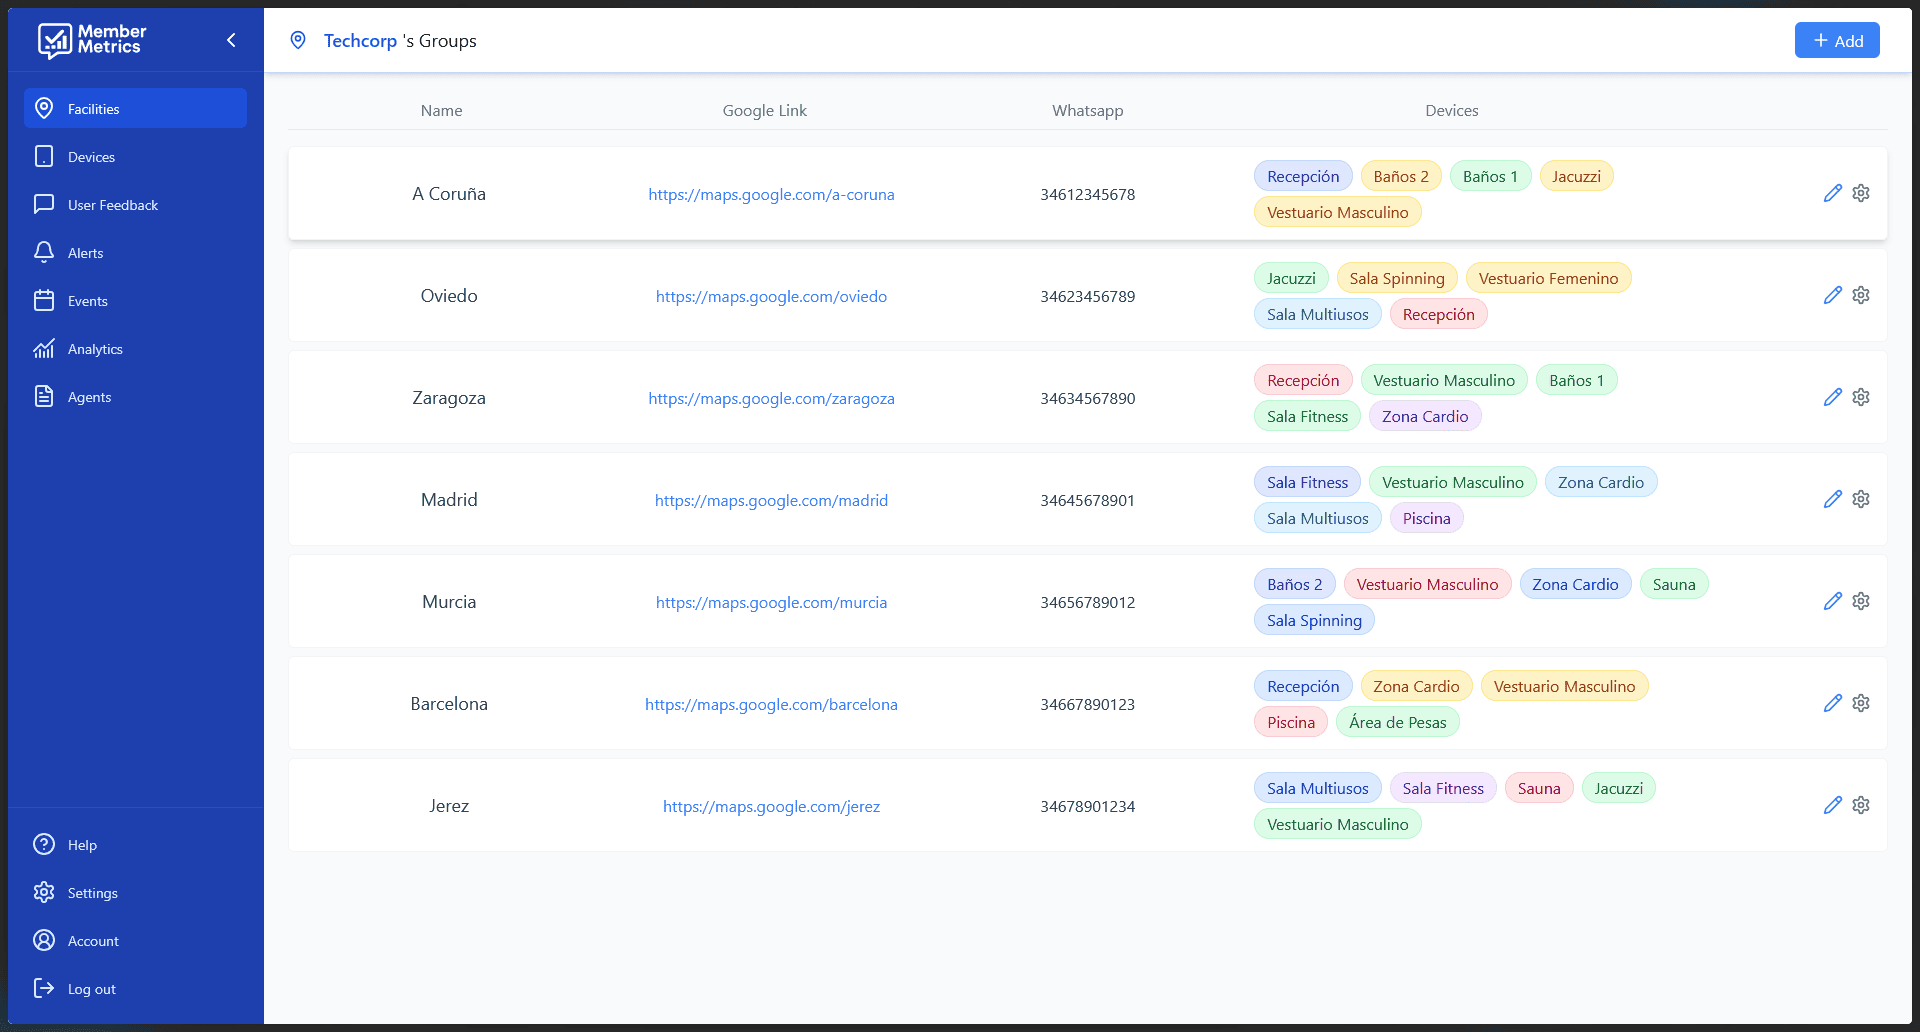Open the Barcelona Google Maps link

[771, 705]
